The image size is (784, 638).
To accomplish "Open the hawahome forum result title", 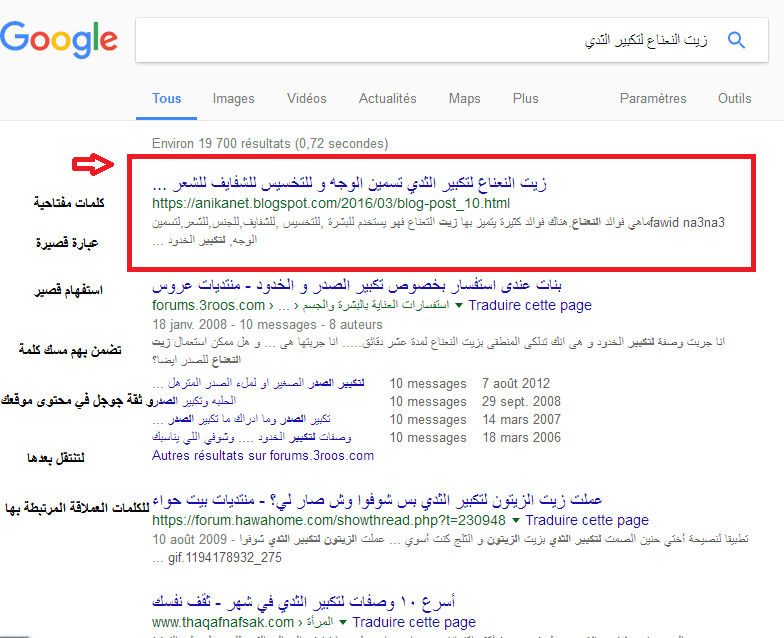I will (x=377, y=500).
